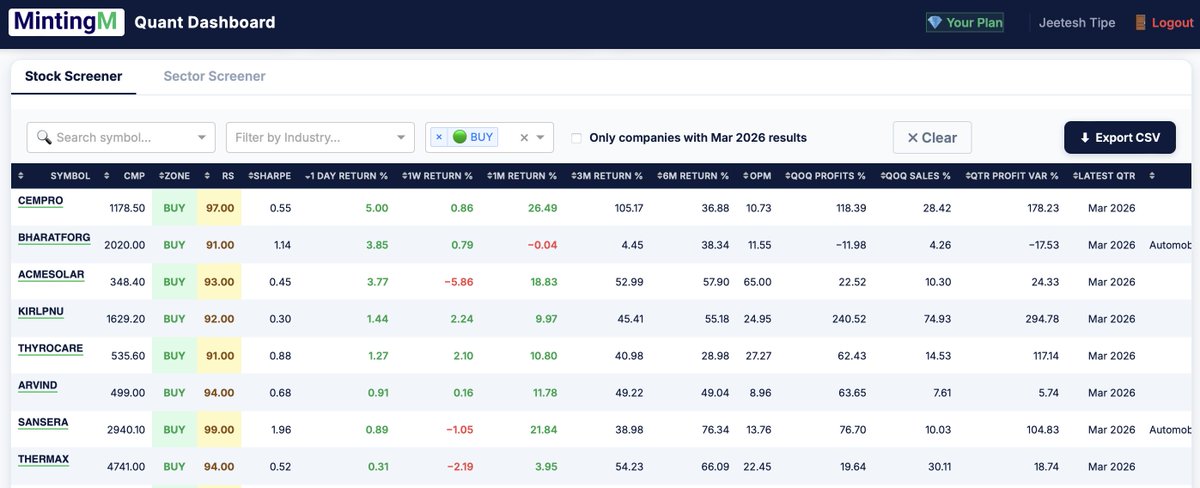1200x488 pixels.
Task: Click RS value 99.00 for SANSERA
Action: [x=218, y=430]
